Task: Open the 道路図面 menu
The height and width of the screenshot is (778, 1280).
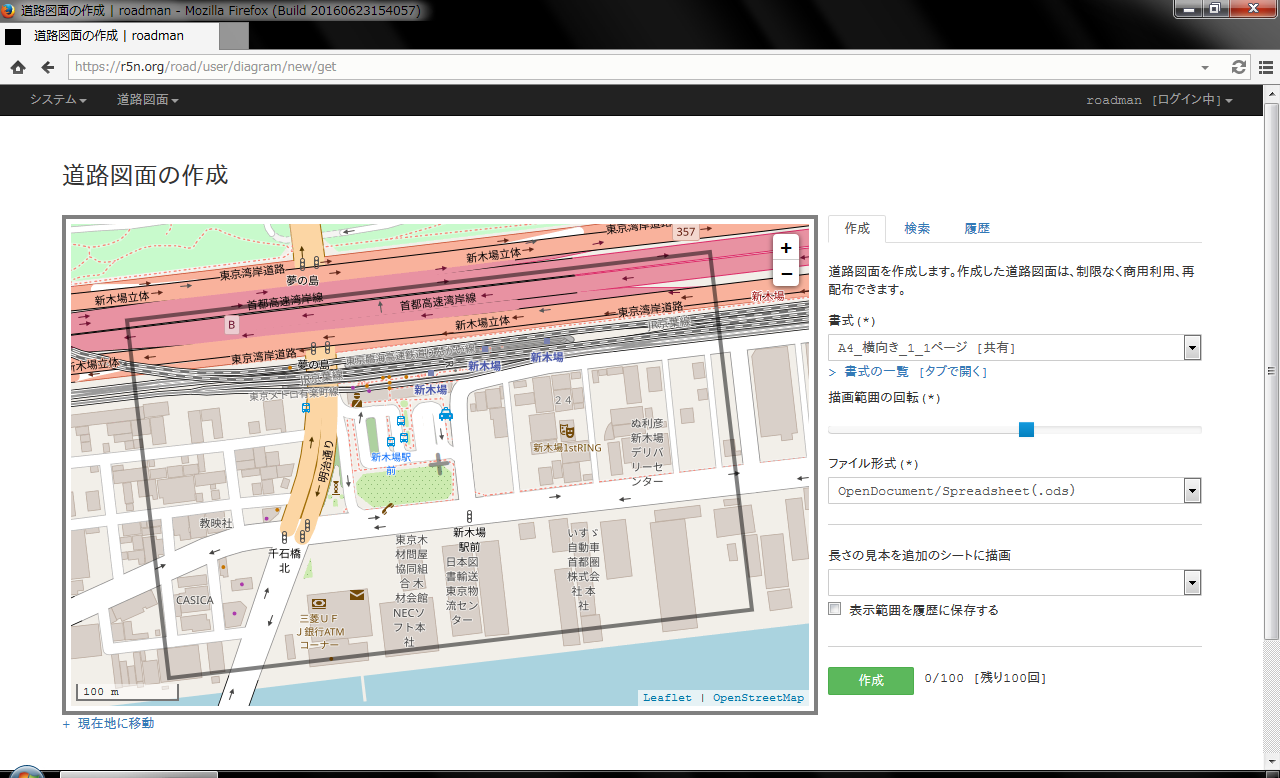Action: [148, 100]
